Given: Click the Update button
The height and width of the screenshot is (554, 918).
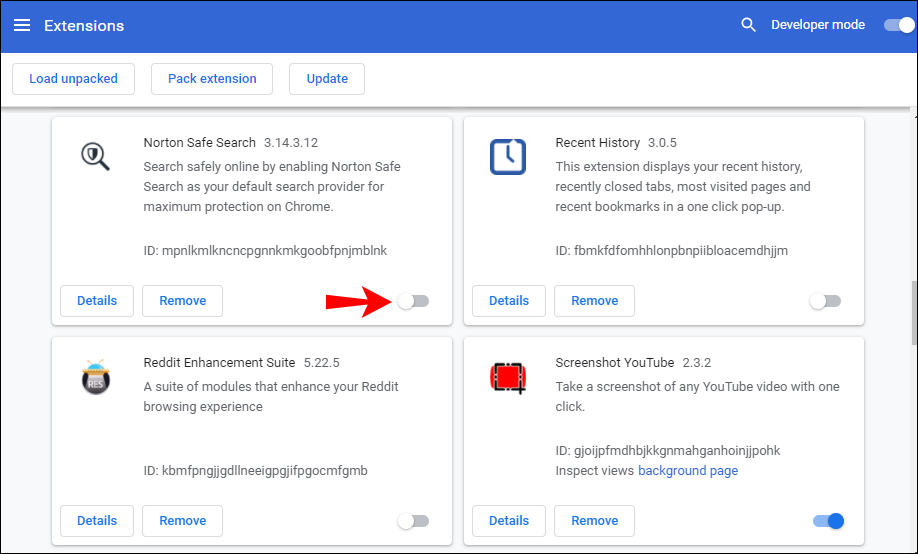Looking at the screenshot, I should 327,79.
